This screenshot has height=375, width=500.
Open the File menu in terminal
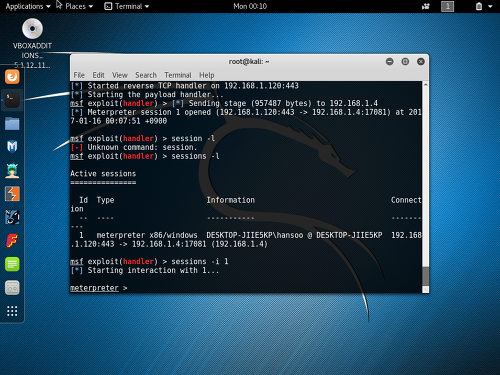coord(79,75)
